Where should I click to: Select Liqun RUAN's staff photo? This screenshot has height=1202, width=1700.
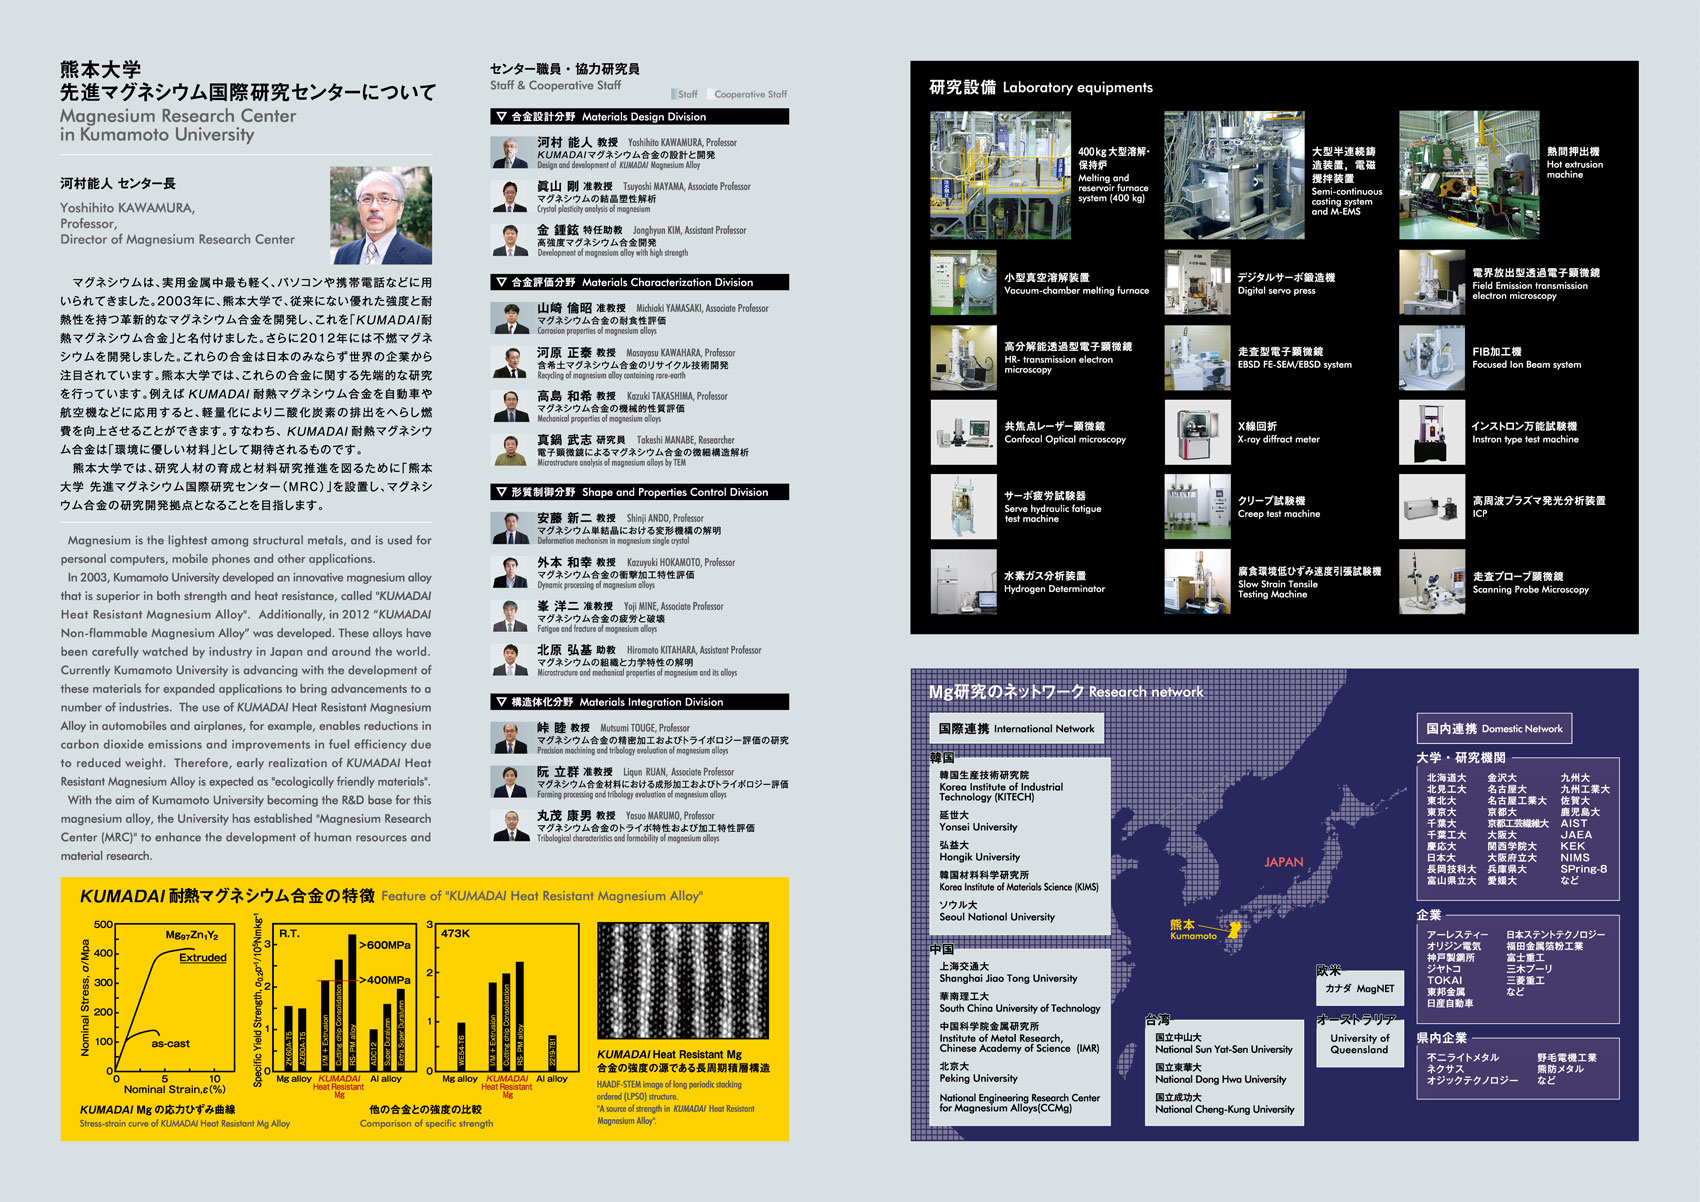[x=510, y=783]
